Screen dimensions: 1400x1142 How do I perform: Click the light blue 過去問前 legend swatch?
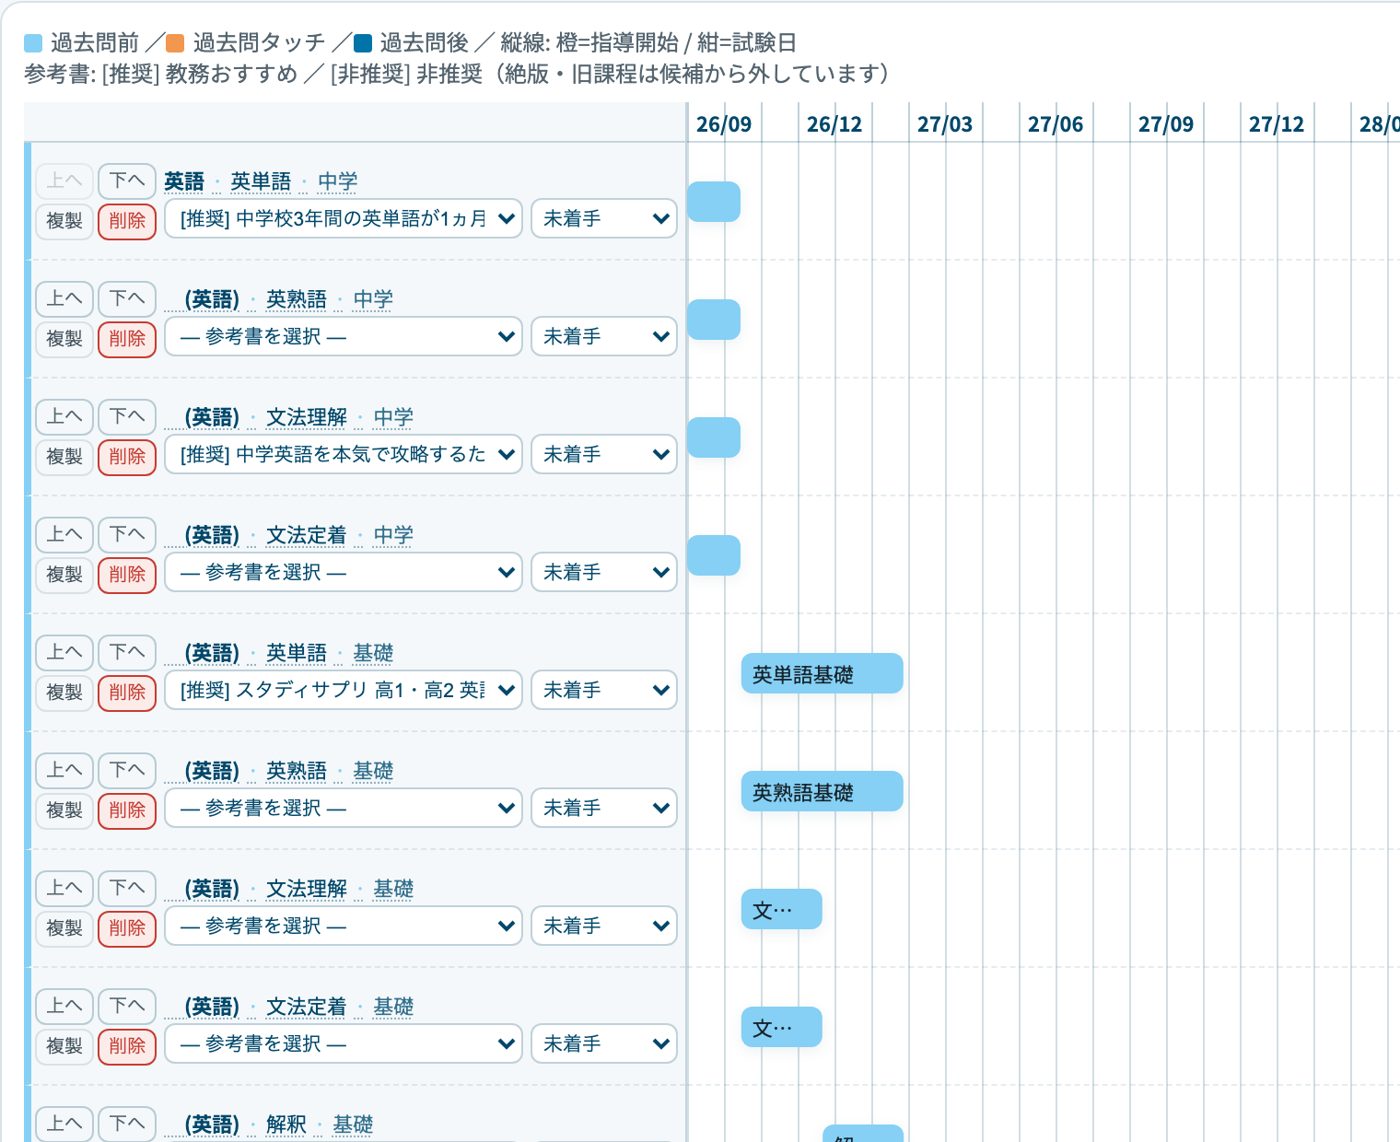[33, 43]
